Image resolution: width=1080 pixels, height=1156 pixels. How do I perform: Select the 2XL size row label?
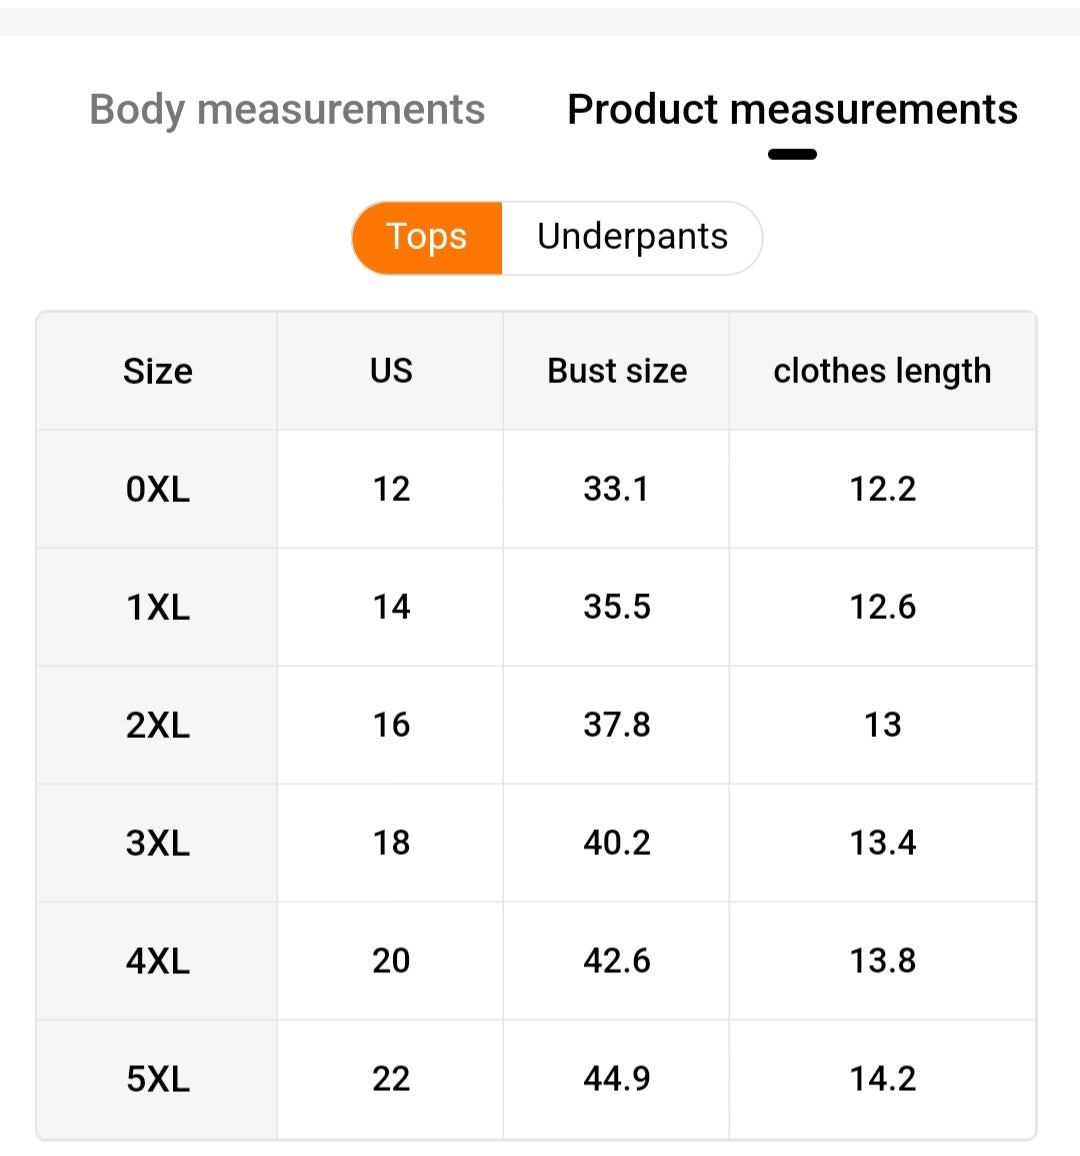pos(158,725)
